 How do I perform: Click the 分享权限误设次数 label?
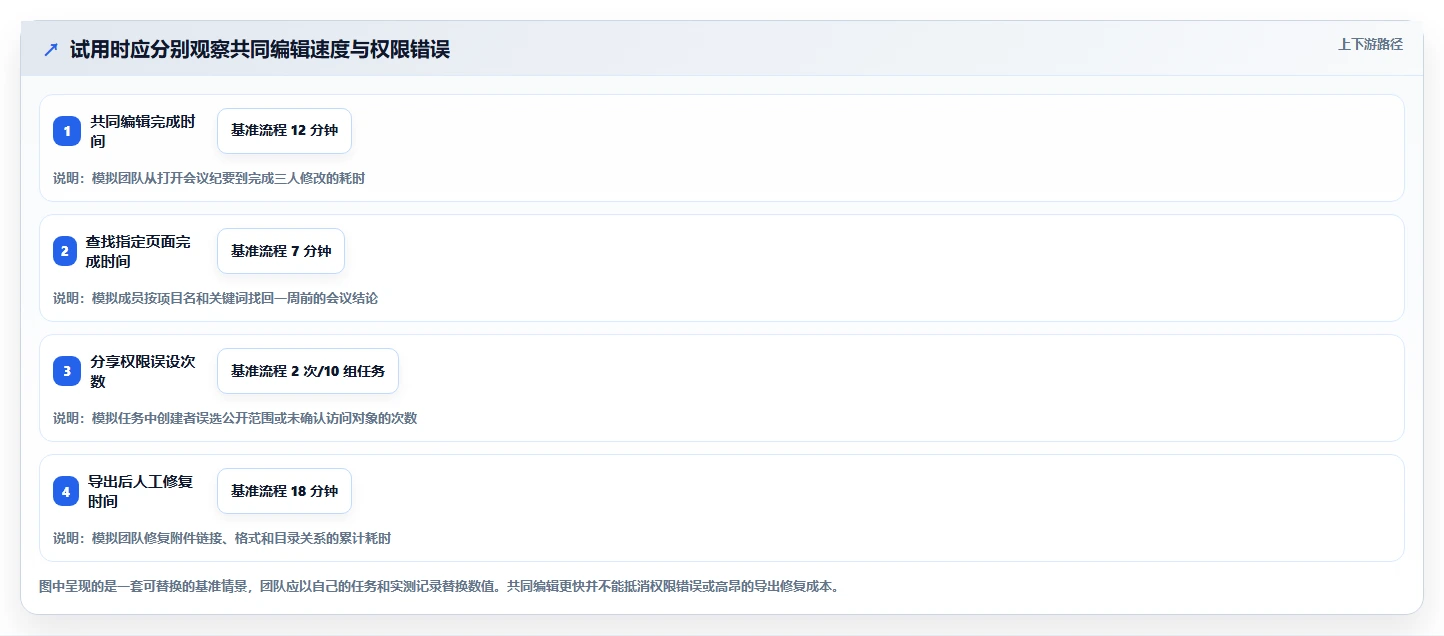(x=143, y=371)
